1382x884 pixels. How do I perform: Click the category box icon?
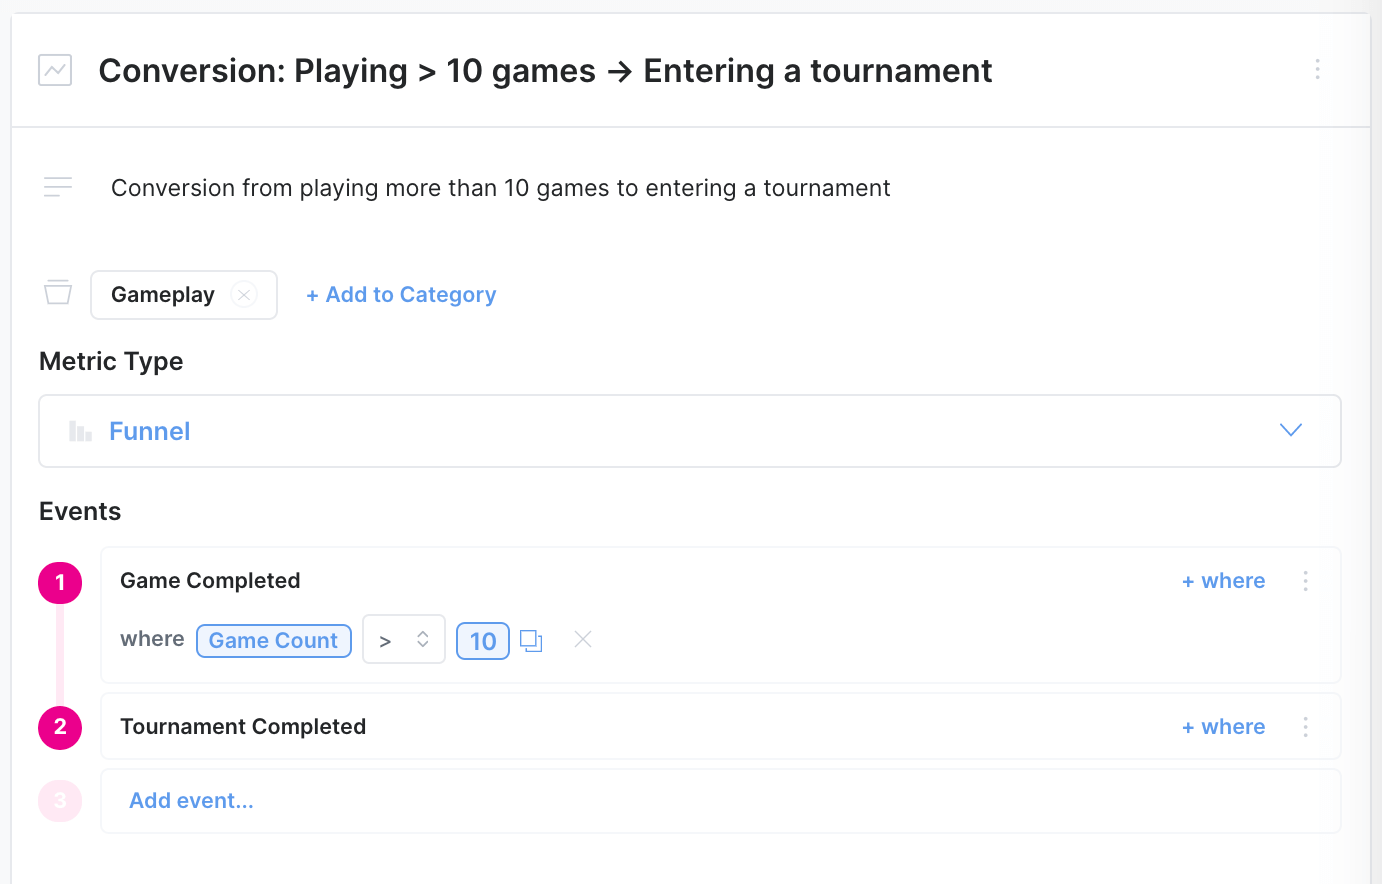tap(58, 292)
